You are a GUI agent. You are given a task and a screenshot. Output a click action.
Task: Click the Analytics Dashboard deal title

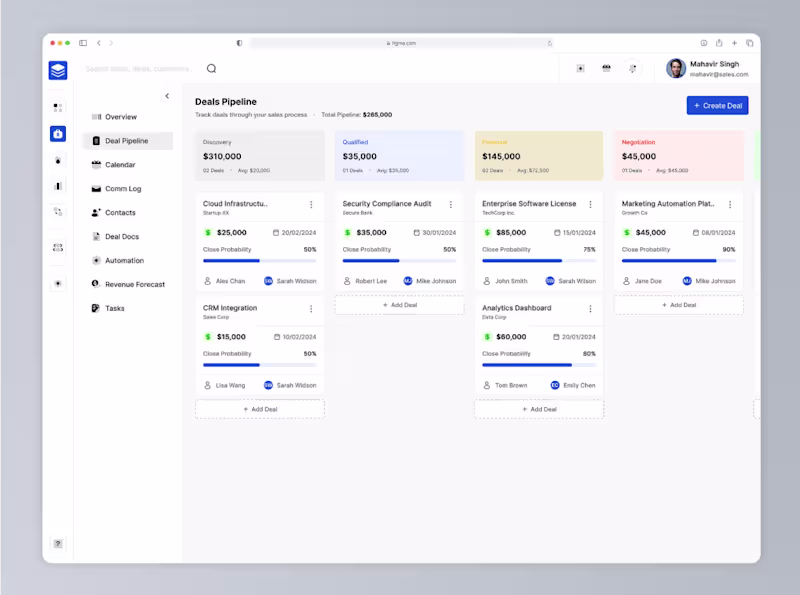(516, 308)
